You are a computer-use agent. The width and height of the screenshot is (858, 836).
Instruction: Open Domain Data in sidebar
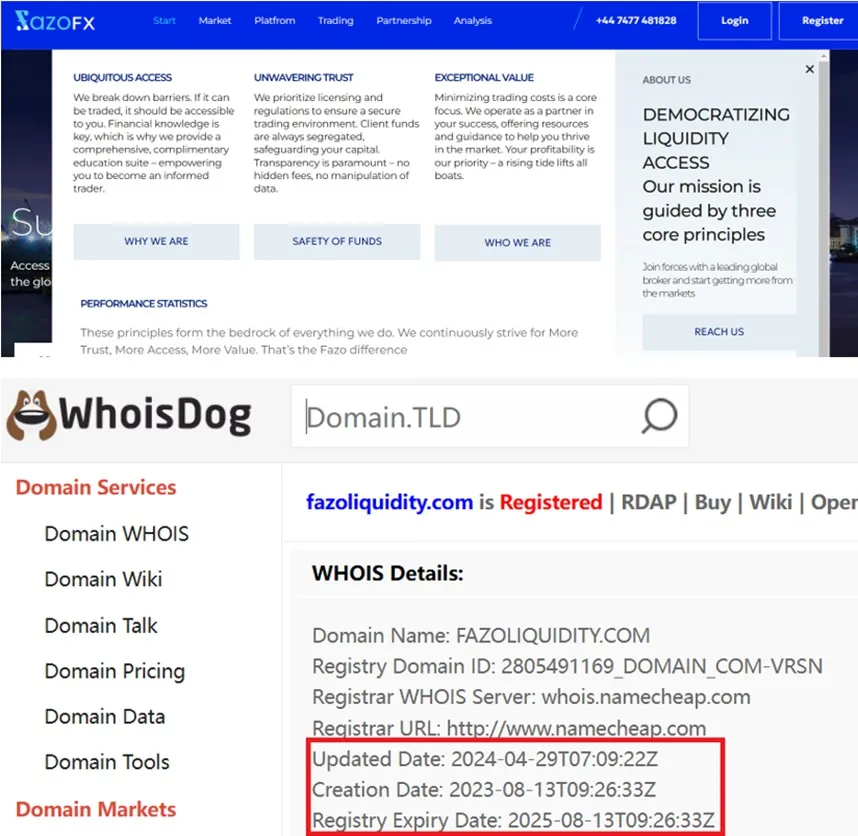(105, 717)
